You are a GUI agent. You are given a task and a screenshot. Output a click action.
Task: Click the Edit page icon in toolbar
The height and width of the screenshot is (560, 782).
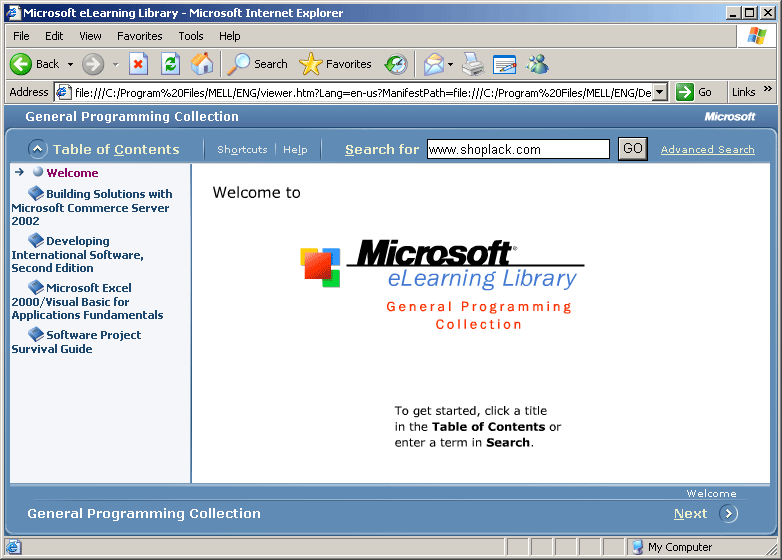click(504, 64)
